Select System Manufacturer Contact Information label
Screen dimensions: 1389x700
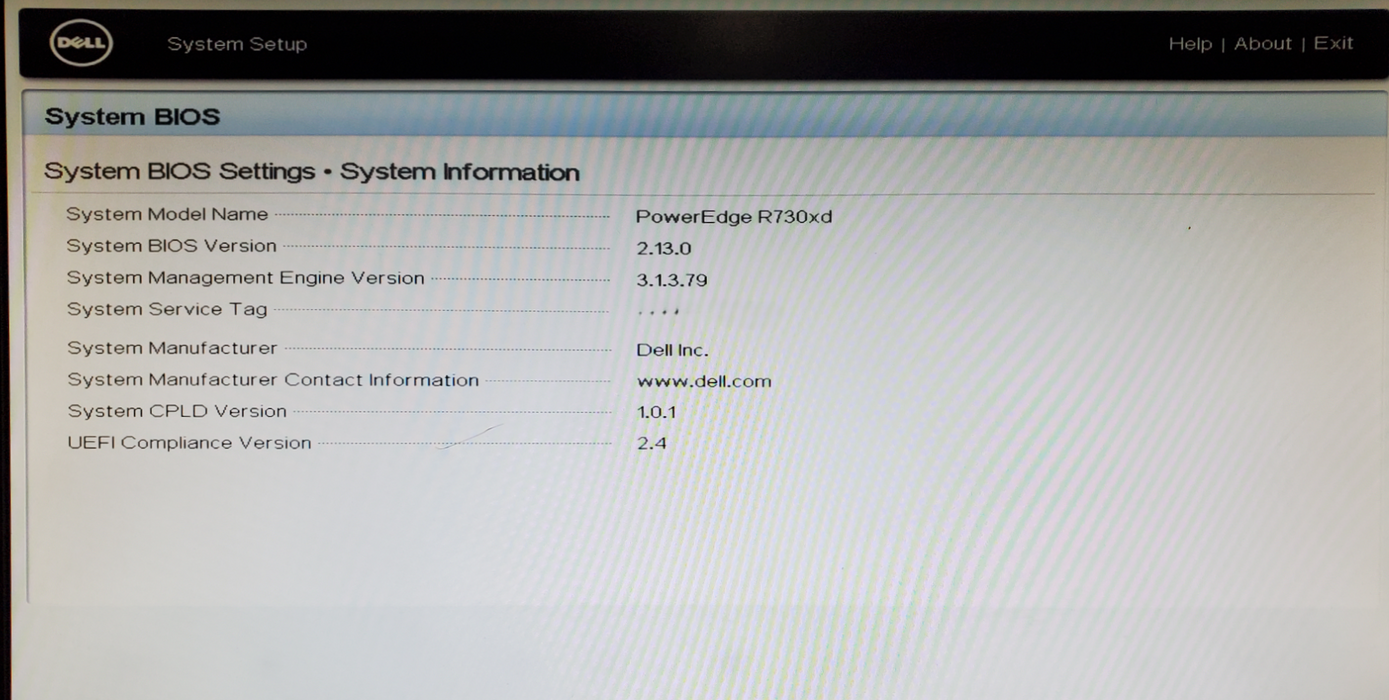pos(273,380)
